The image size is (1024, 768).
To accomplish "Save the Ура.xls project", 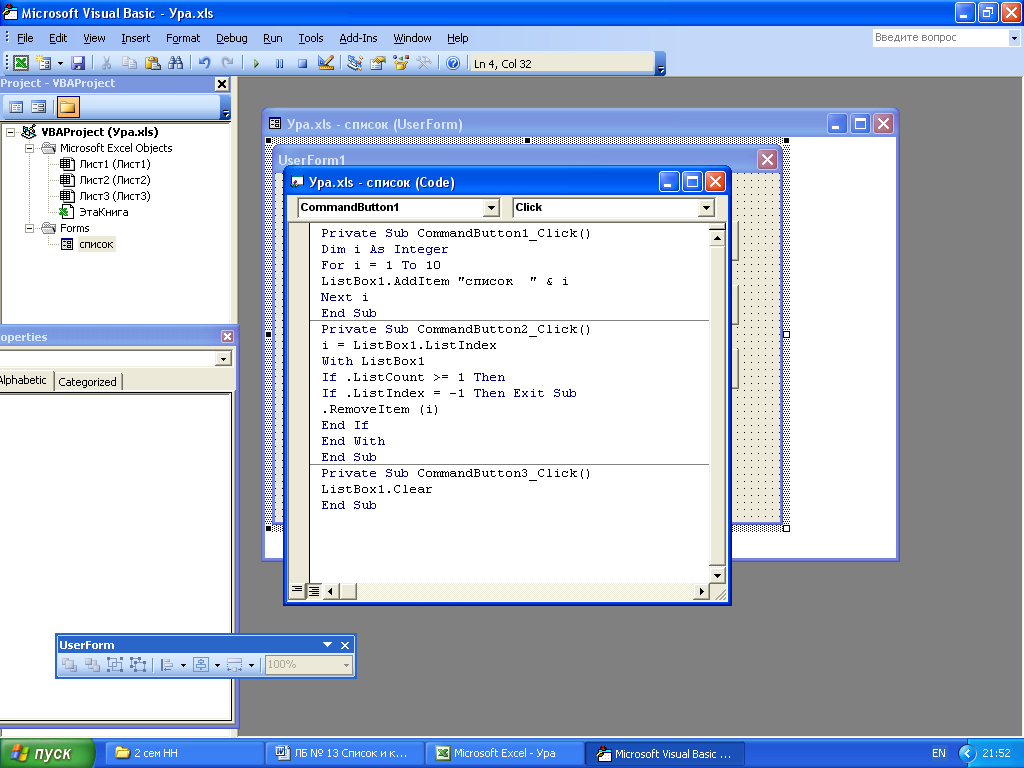I will coord(78,63).
